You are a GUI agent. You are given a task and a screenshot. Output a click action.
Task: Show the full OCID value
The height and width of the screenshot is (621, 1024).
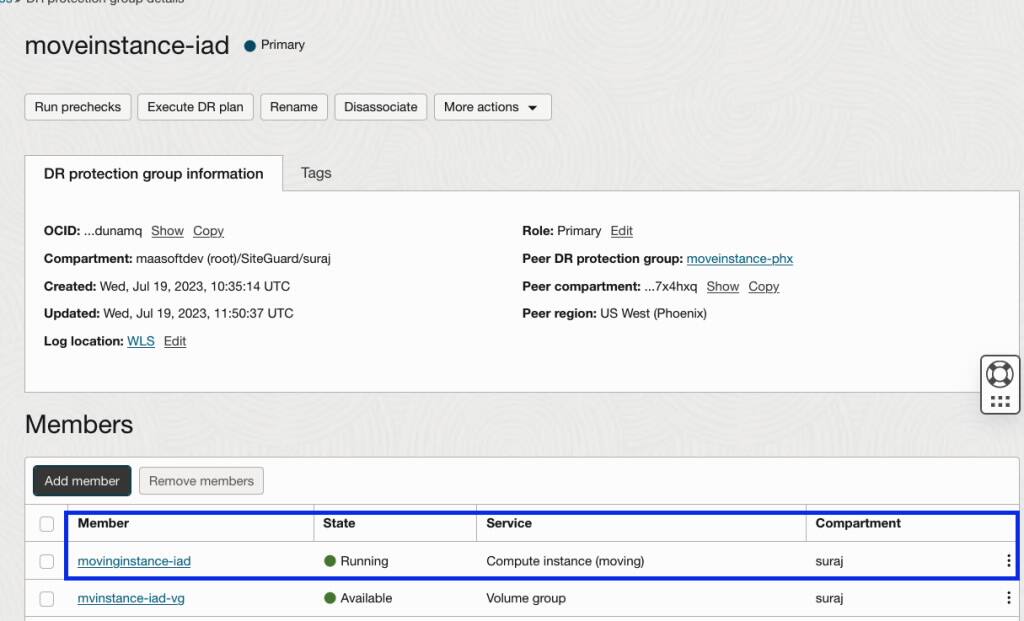pyautogui.click(x=167, y=231)
